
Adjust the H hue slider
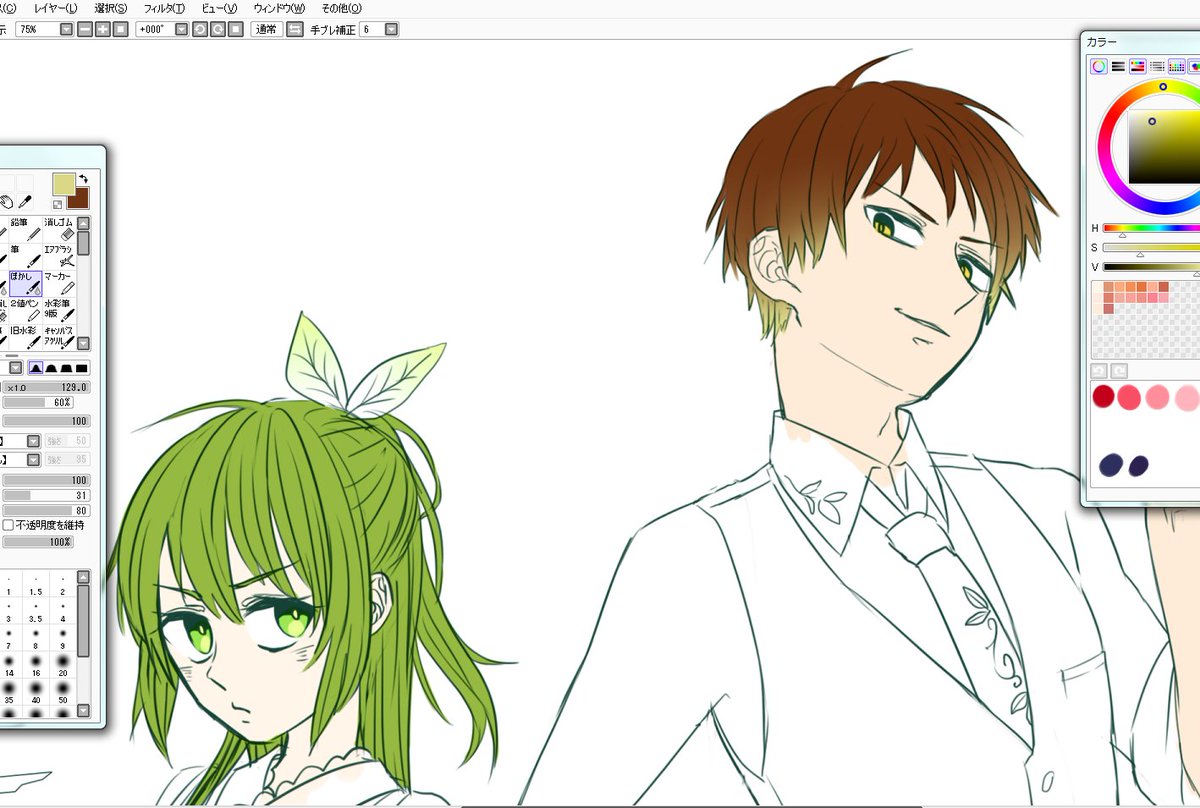(x=1151, y=228)
